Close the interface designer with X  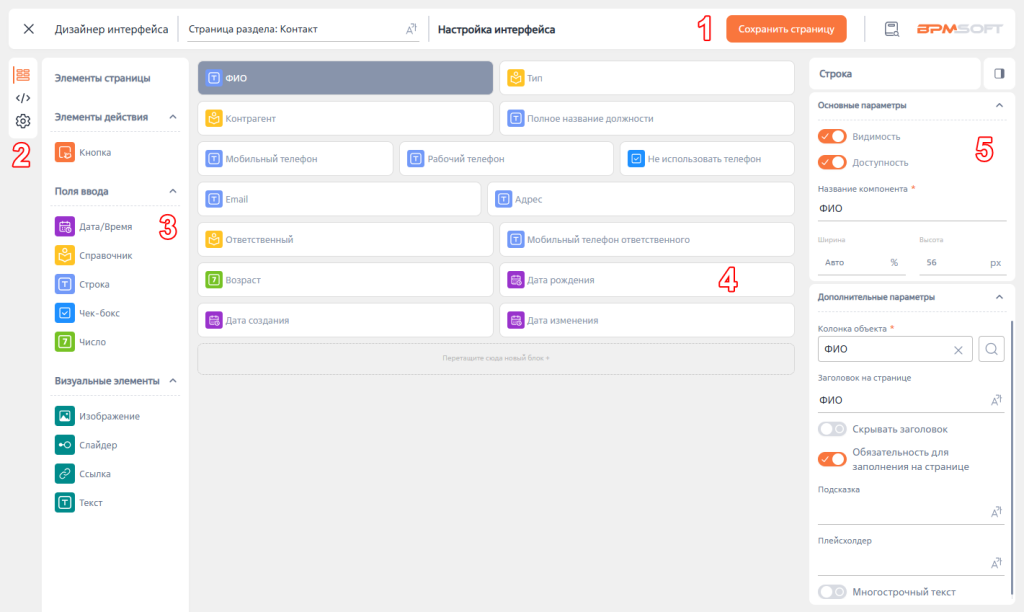pyautogui.click(x=29, y=29)
